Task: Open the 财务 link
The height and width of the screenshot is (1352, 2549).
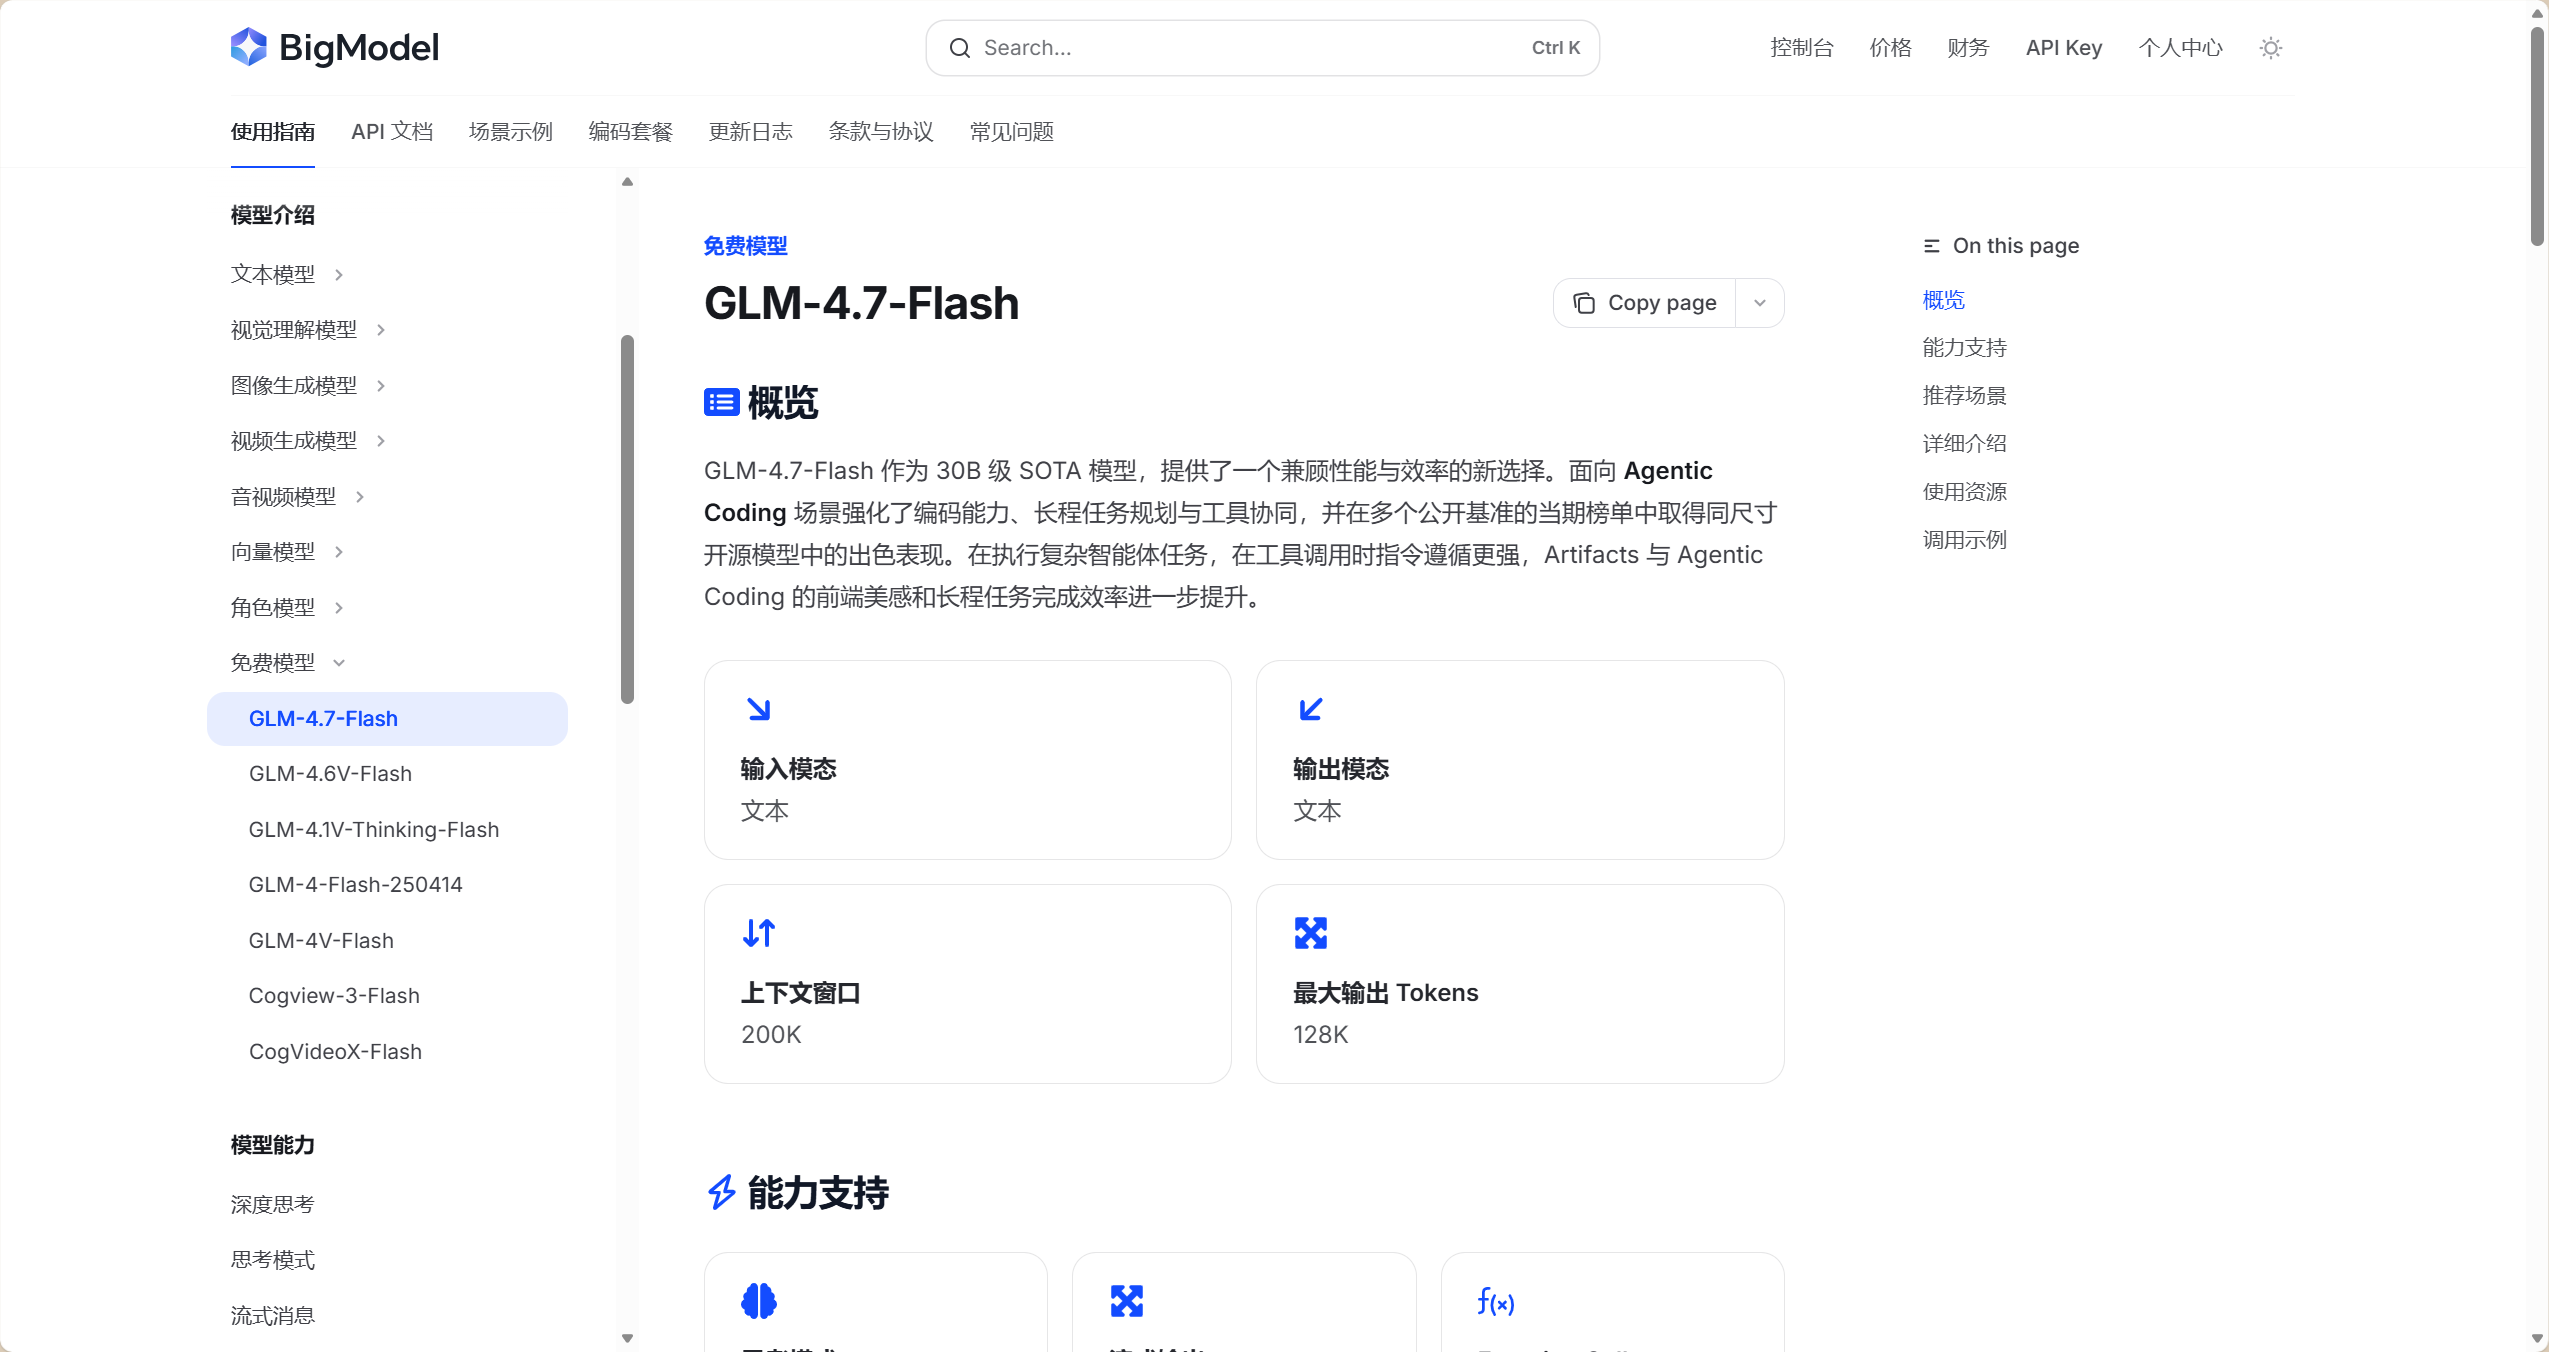Action: click(1969, 48)
